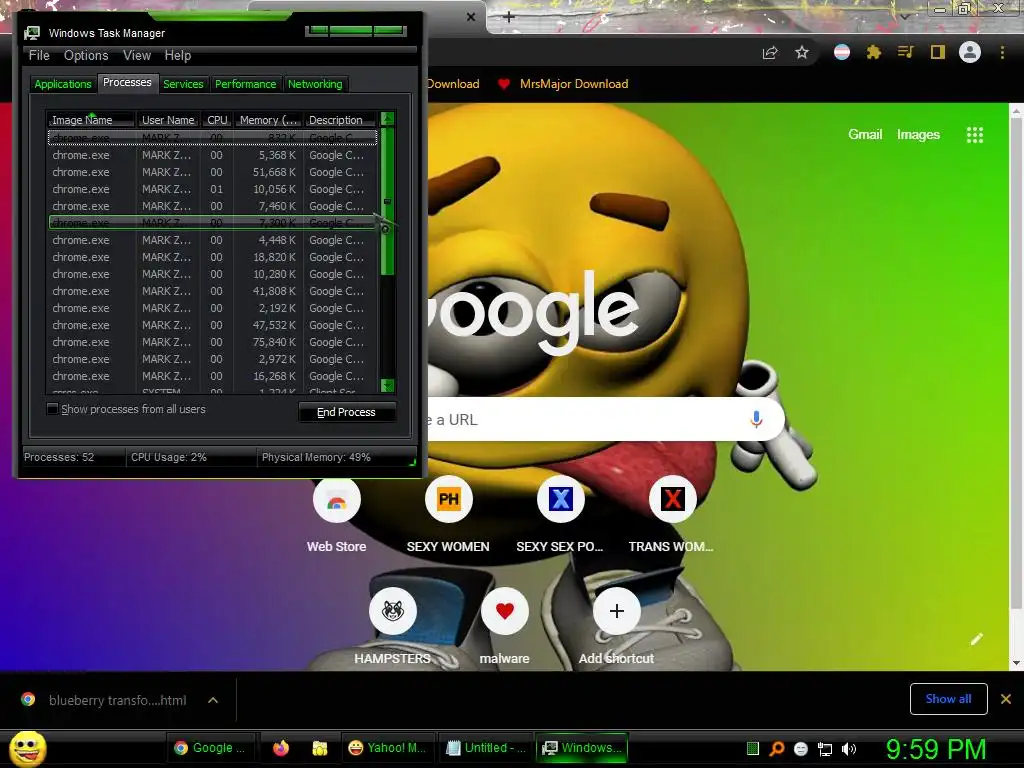
Task: Open a new Chrome tab with plus
Action: pyautogui.click(x=509, y=17)
